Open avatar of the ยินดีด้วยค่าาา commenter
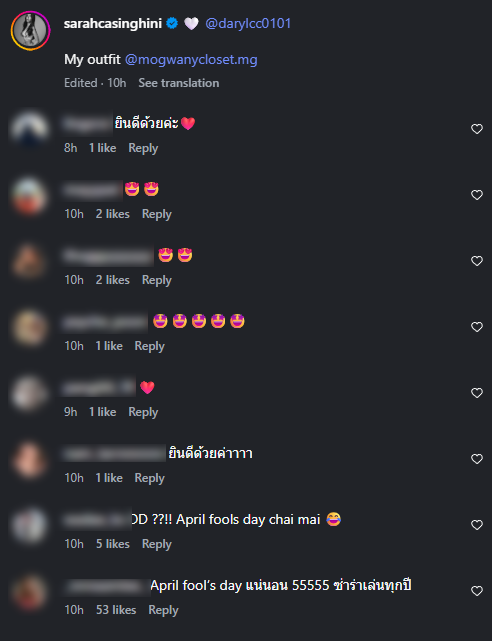Viewport: 492px width, 641px height. pos(29,459)
